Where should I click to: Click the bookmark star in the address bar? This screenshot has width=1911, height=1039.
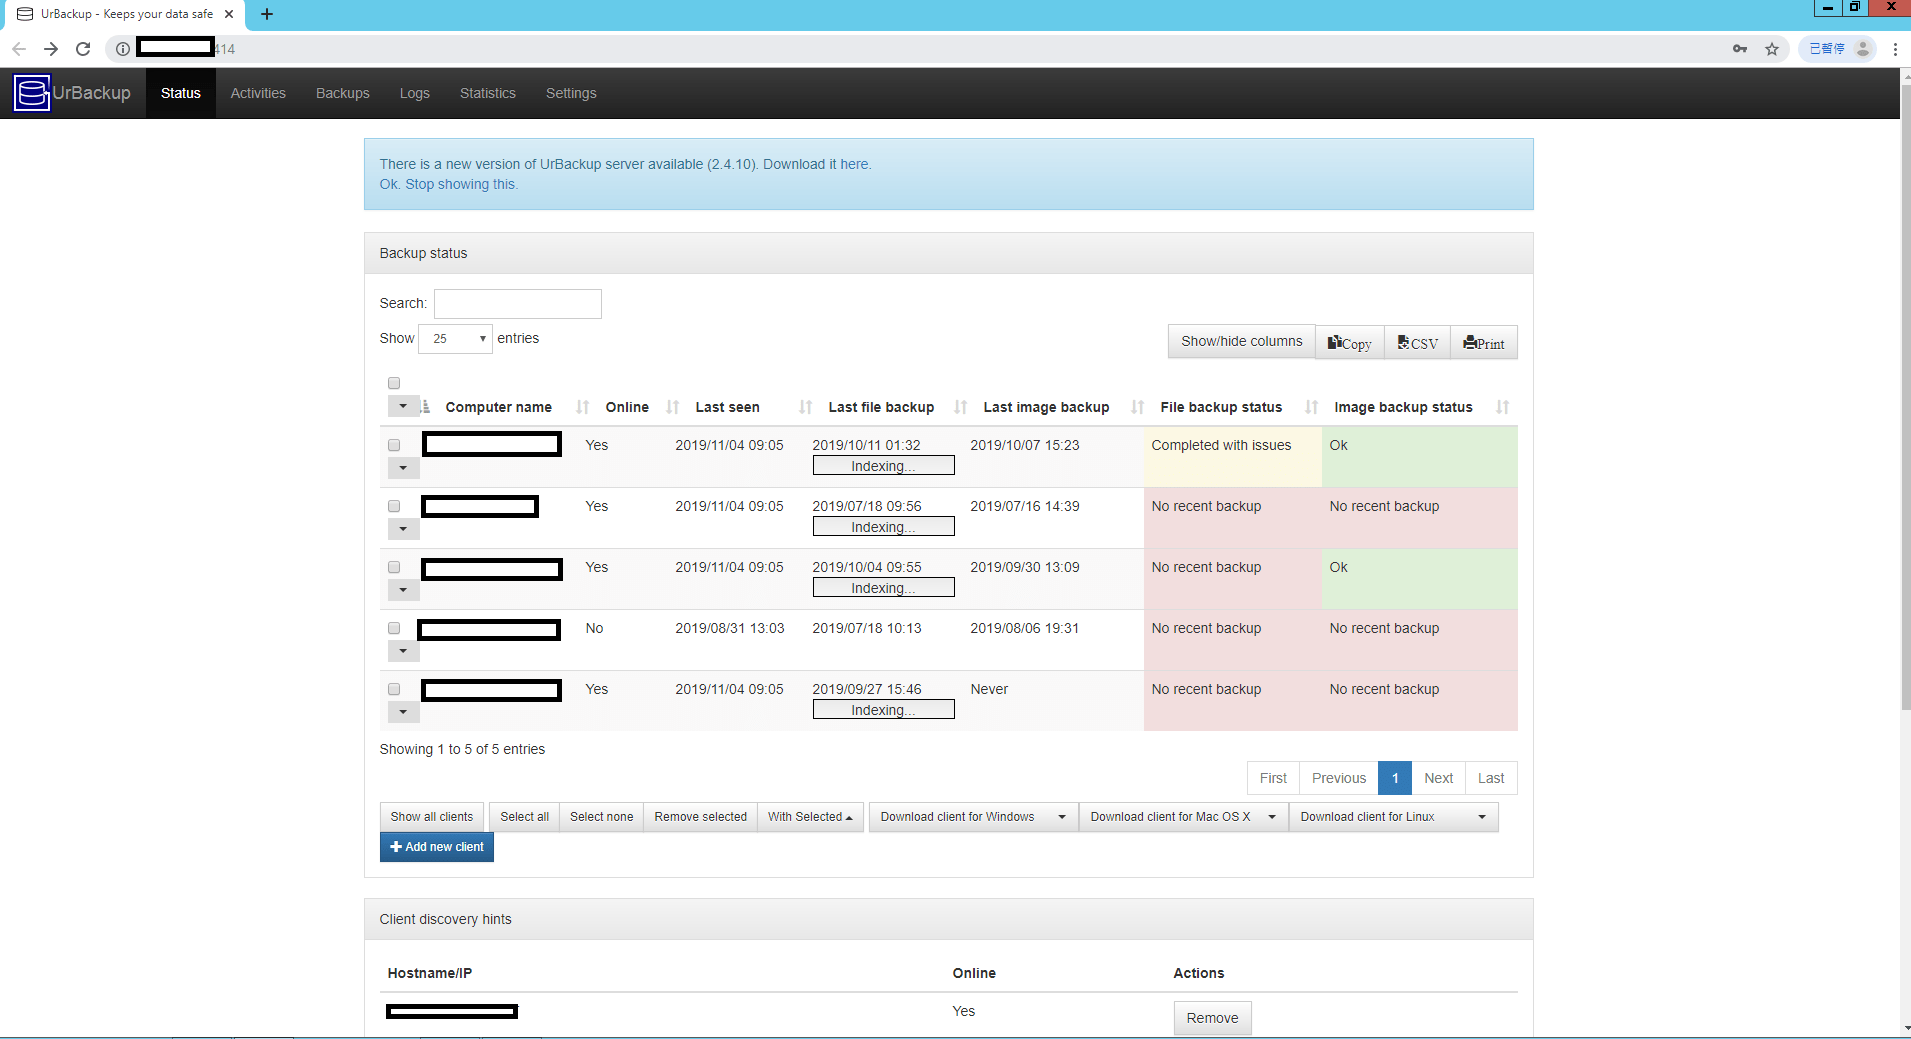[x=1771, y=48]
